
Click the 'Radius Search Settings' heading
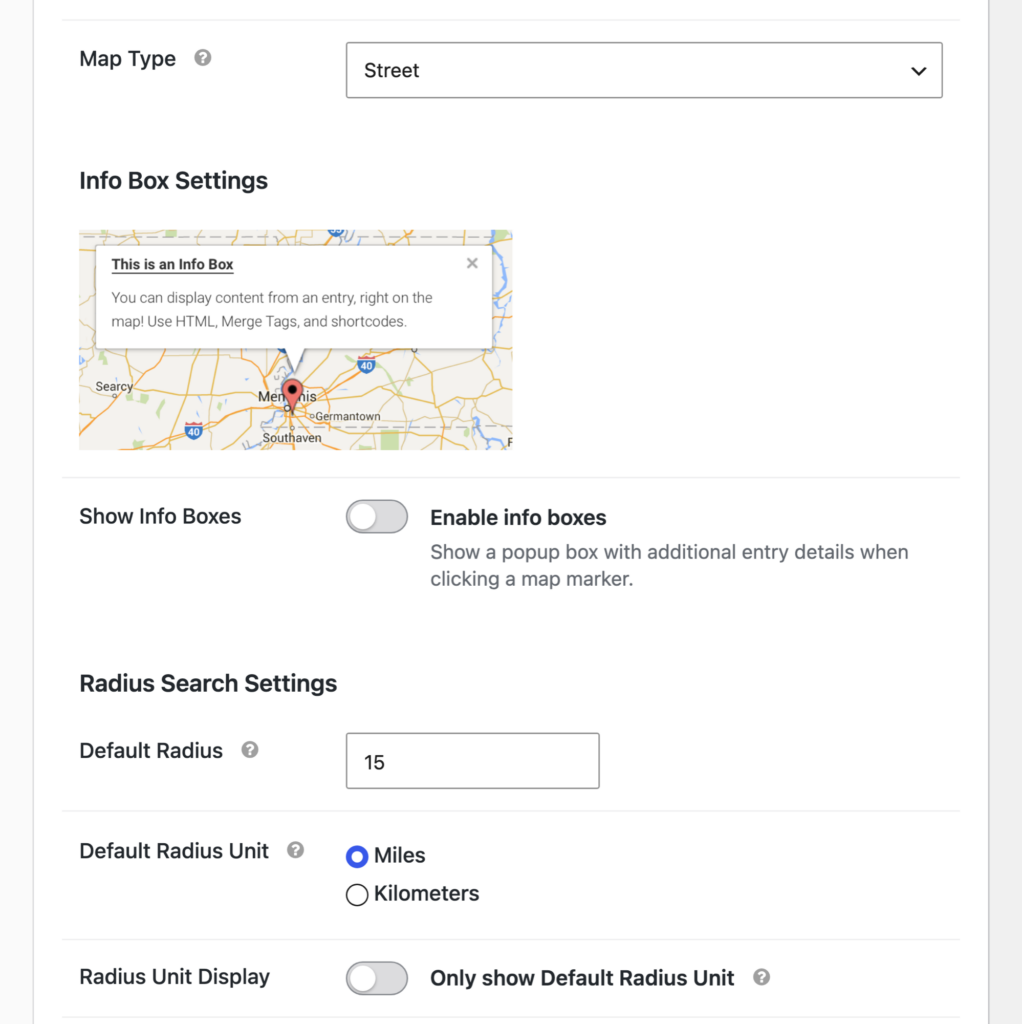tap(208, 684)
